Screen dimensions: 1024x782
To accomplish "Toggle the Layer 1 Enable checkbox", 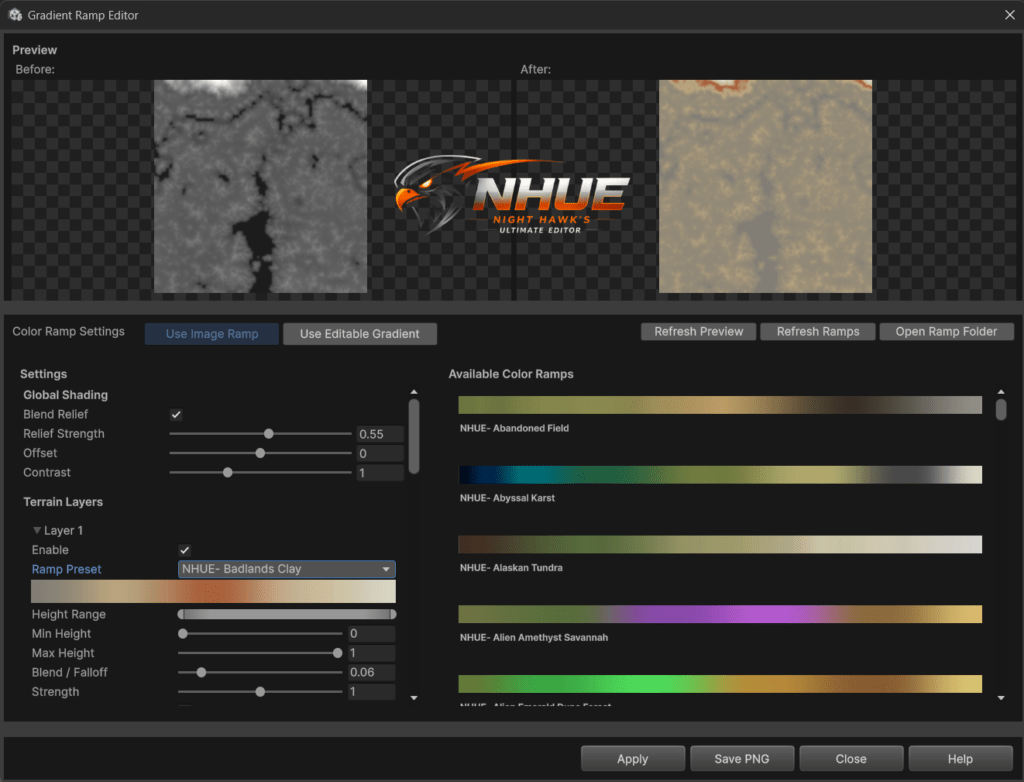I will pos(185,550).
